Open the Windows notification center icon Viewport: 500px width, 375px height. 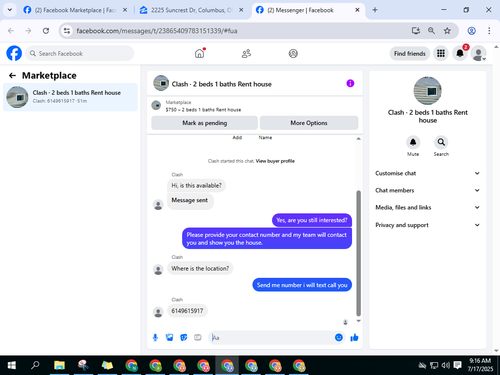pos(457,365)
